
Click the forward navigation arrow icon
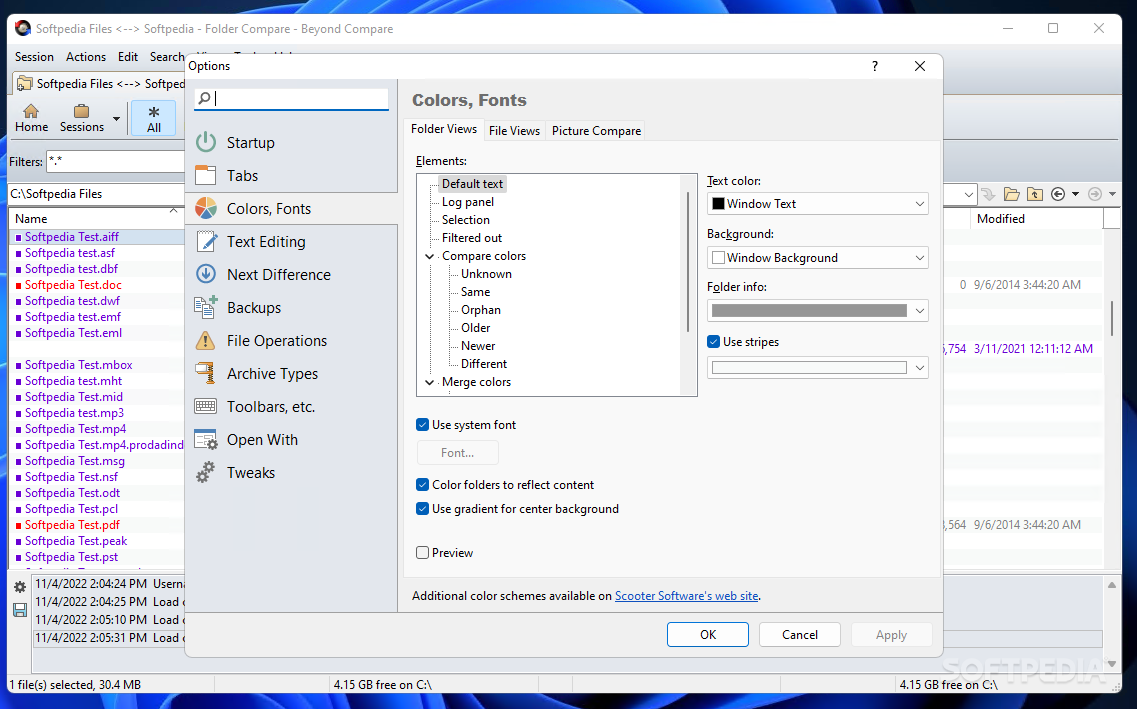pos(1095,194)
